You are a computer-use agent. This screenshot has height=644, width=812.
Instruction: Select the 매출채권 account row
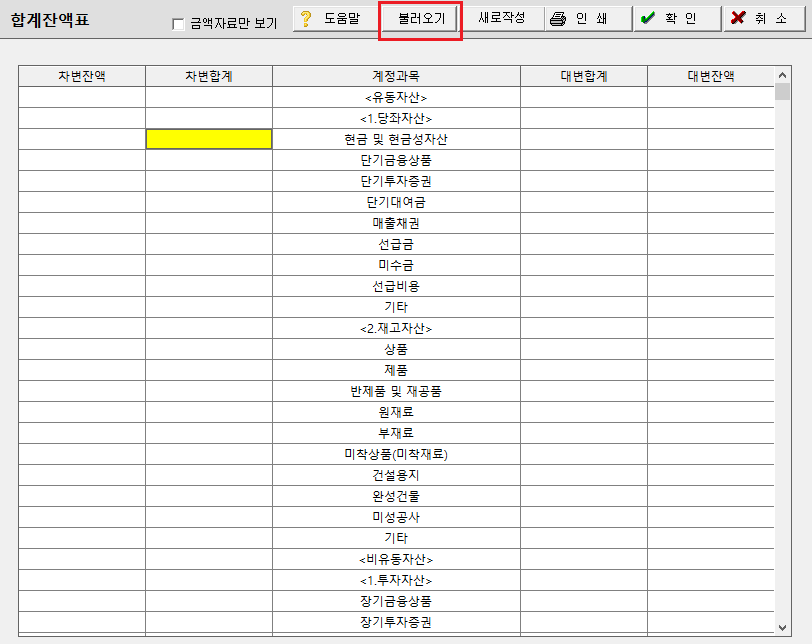(396, 223)
